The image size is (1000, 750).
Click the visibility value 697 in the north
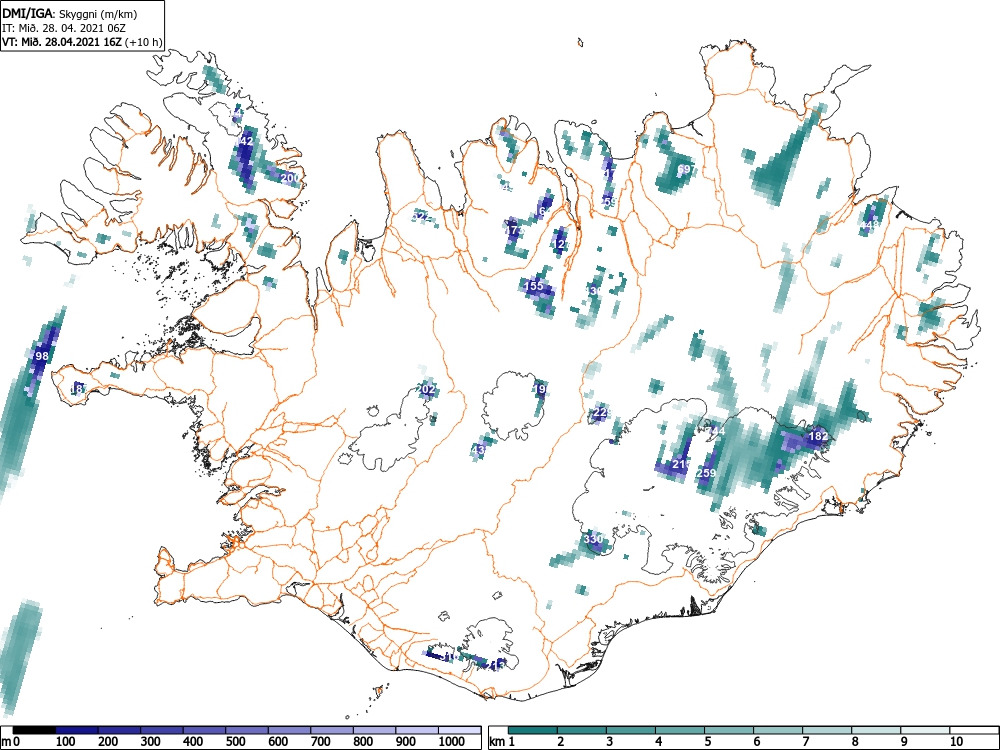tap(685, 169)
